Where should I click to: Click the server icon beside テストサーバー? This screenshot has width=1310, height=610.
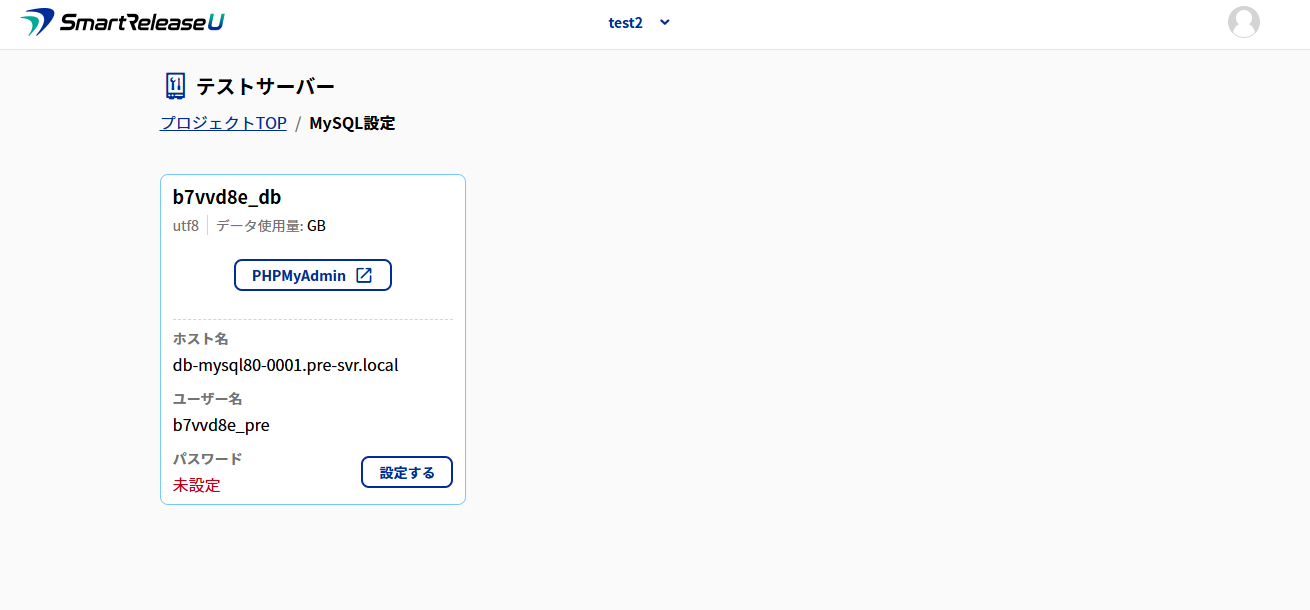pyautogui.click(x=175, y=87)
